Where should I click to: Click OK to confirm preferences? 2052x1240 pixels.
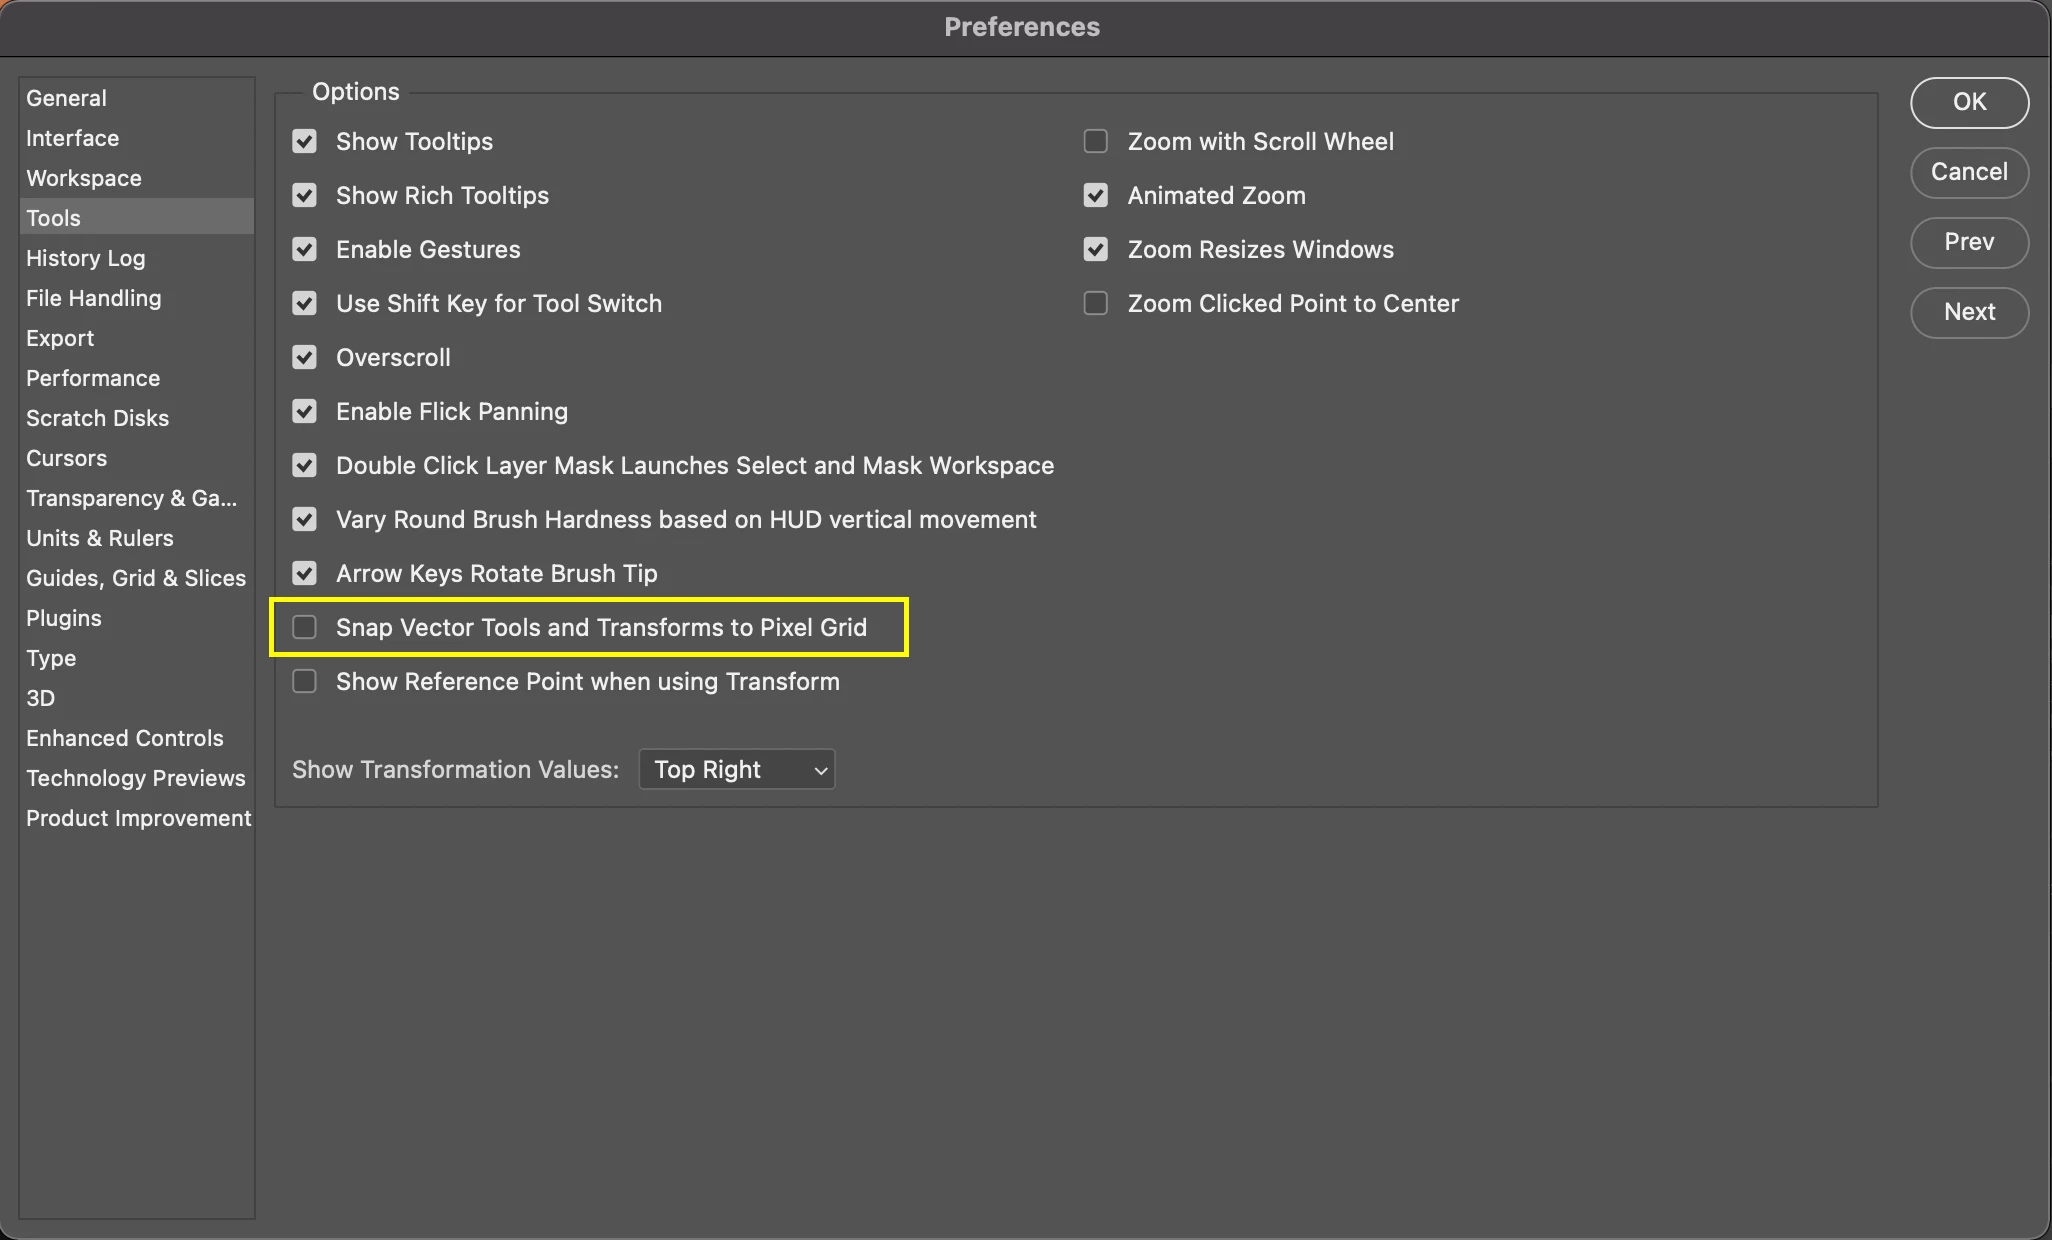(1968, 102)
